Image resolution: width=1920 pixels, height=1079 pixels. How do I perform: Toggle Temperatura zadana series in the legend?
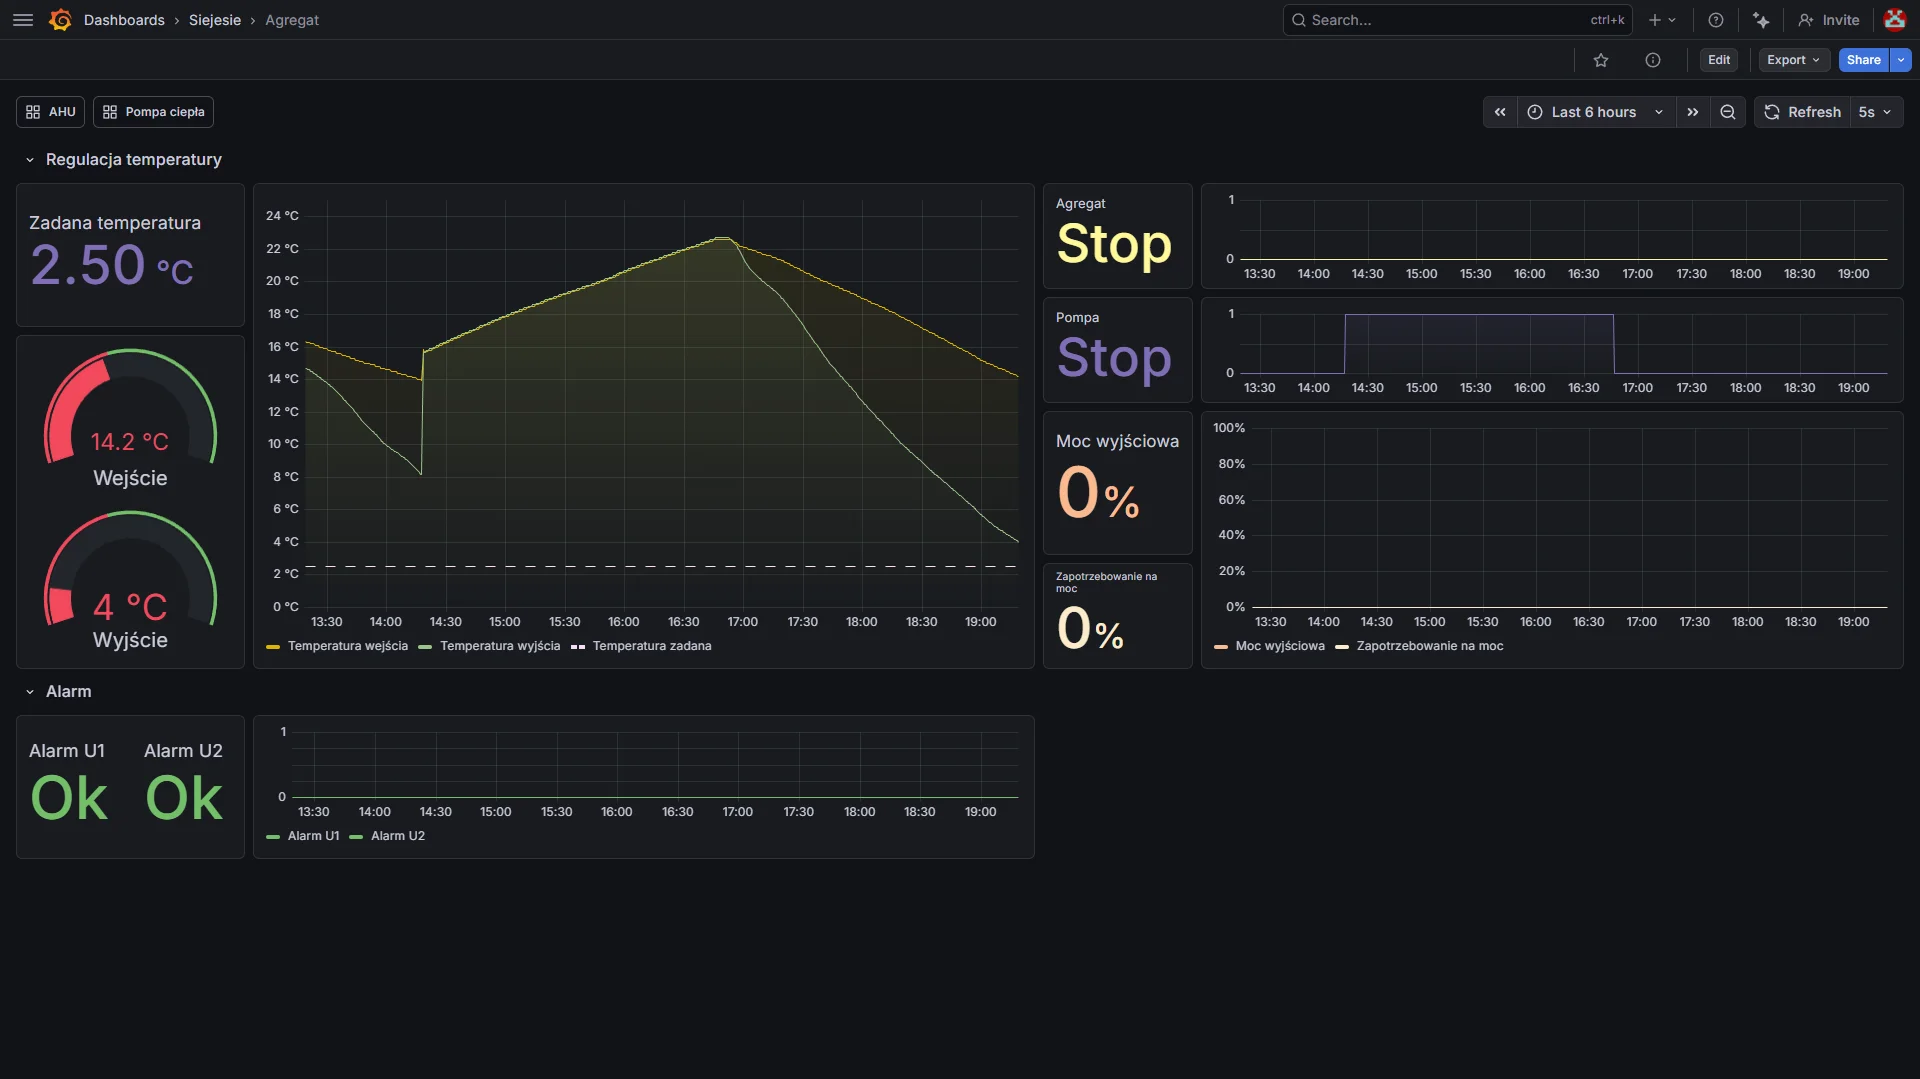click(x=652, y=646)
